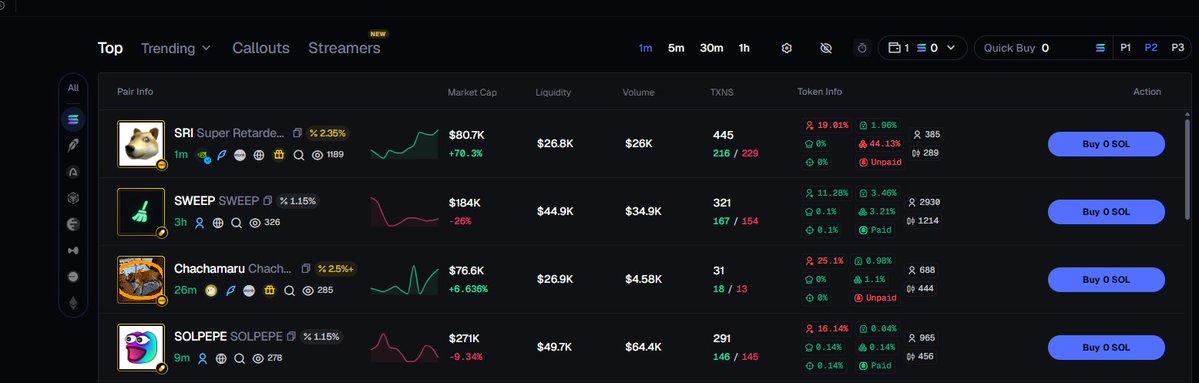This screenshot has height=383, width=1199.
Task: Click the stopwatch timer icon
Action: [x=863, y=48]
